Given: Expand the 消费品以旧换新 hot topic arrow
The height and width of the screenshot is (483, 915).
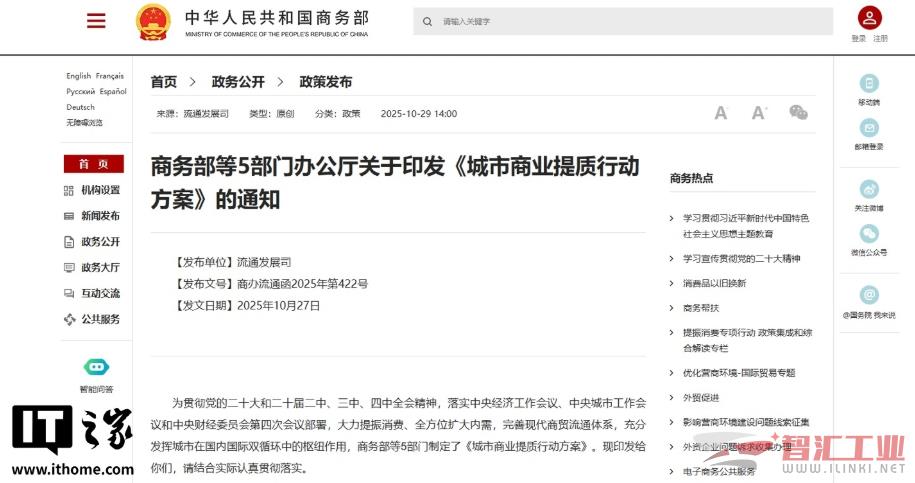Looking at the screenshot, I should 671,283.
